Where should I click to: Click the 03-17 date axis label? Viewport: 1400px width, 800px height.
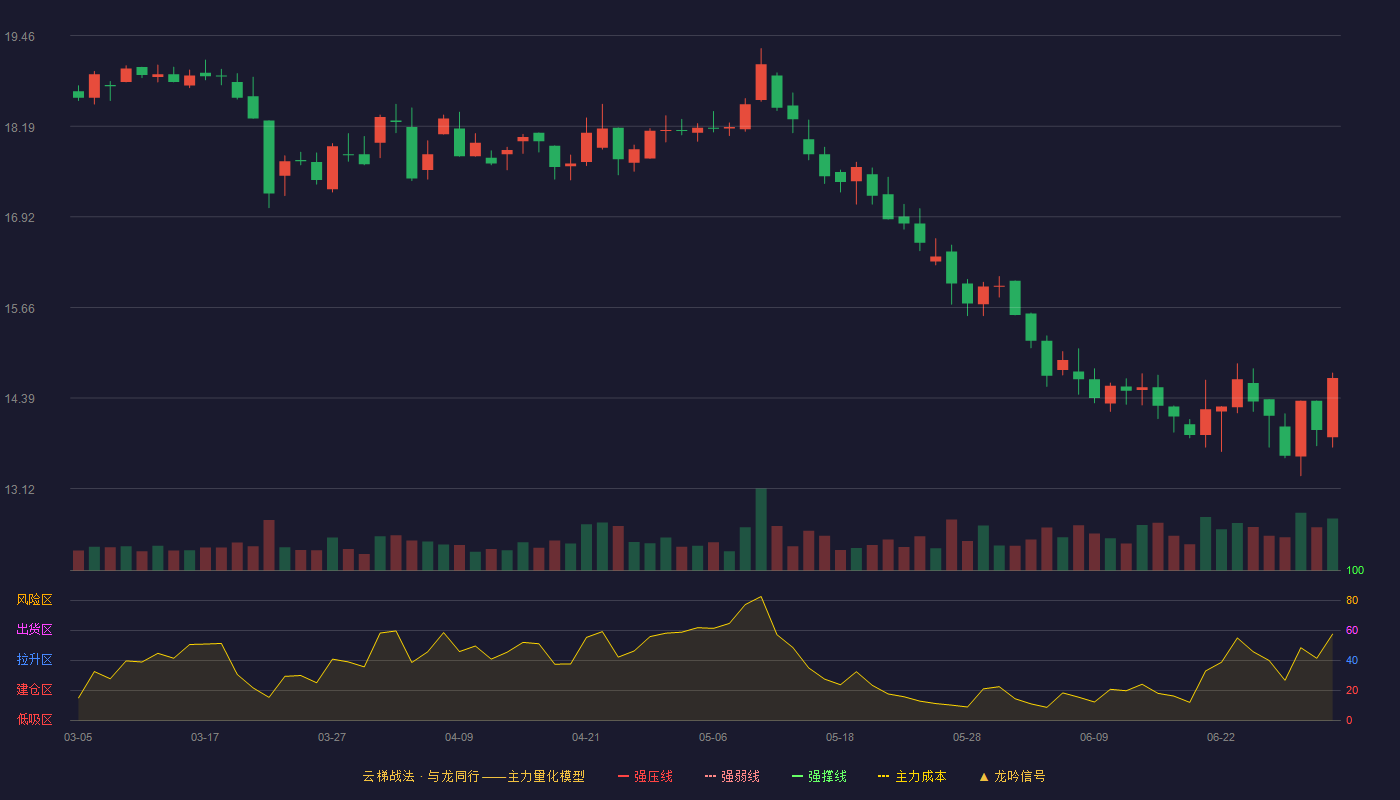tap(205, 737)
